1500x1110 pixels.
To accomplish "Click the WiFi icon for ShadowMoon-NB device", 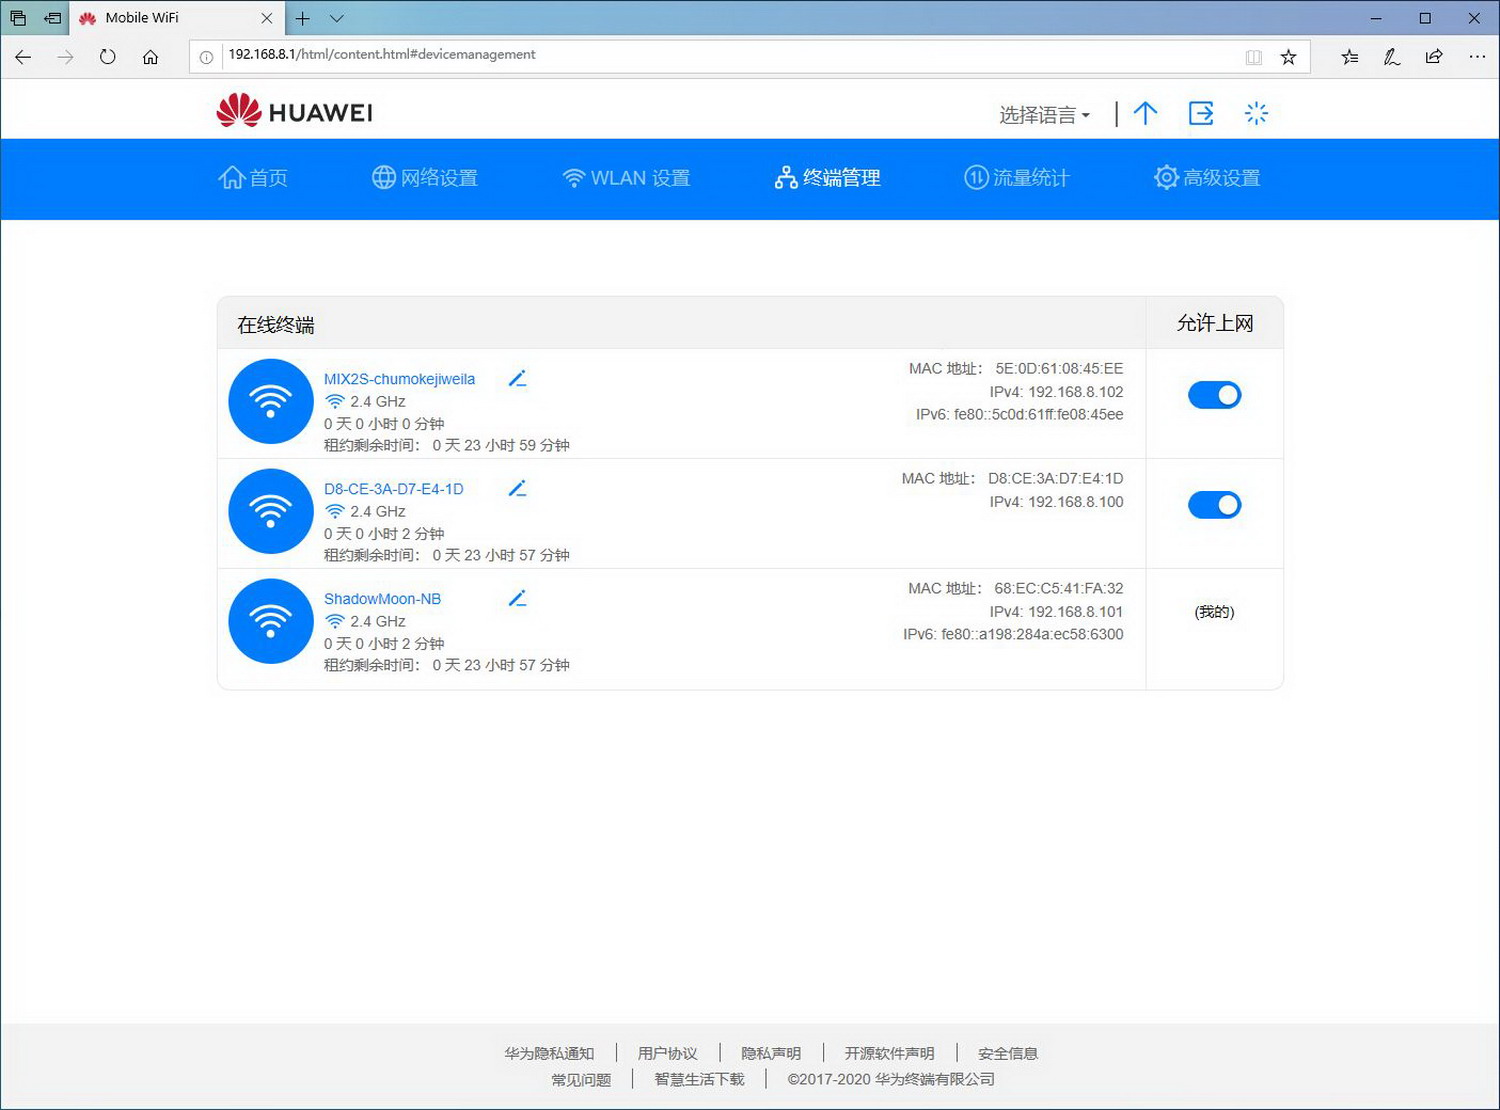I will tap(270, 621).
